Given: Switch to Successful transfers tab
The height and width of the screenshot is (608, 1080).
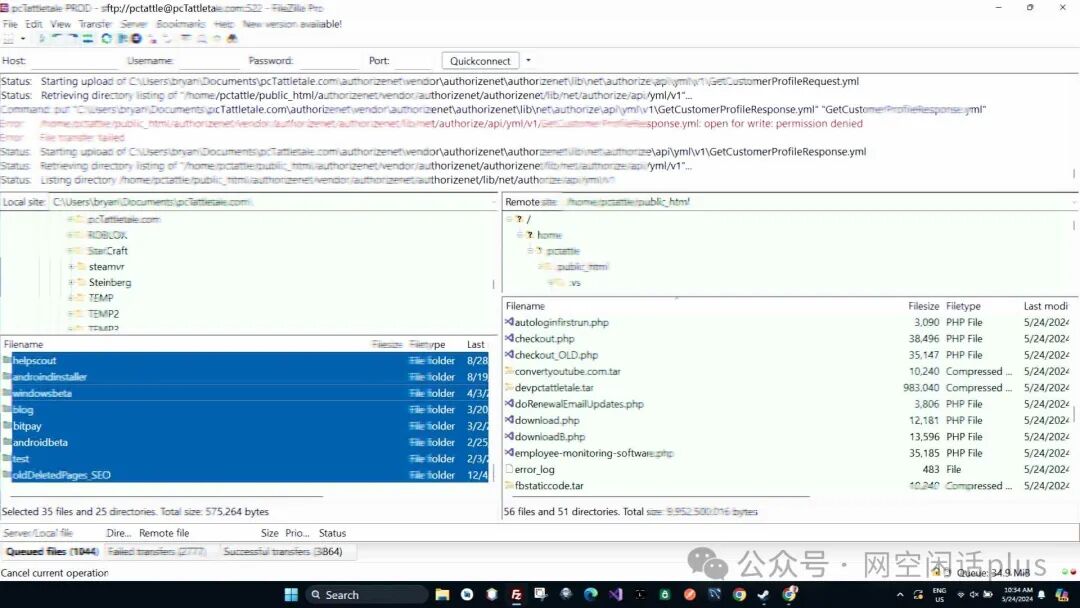Looking at the screenshot, I should (x=282, y=552).
